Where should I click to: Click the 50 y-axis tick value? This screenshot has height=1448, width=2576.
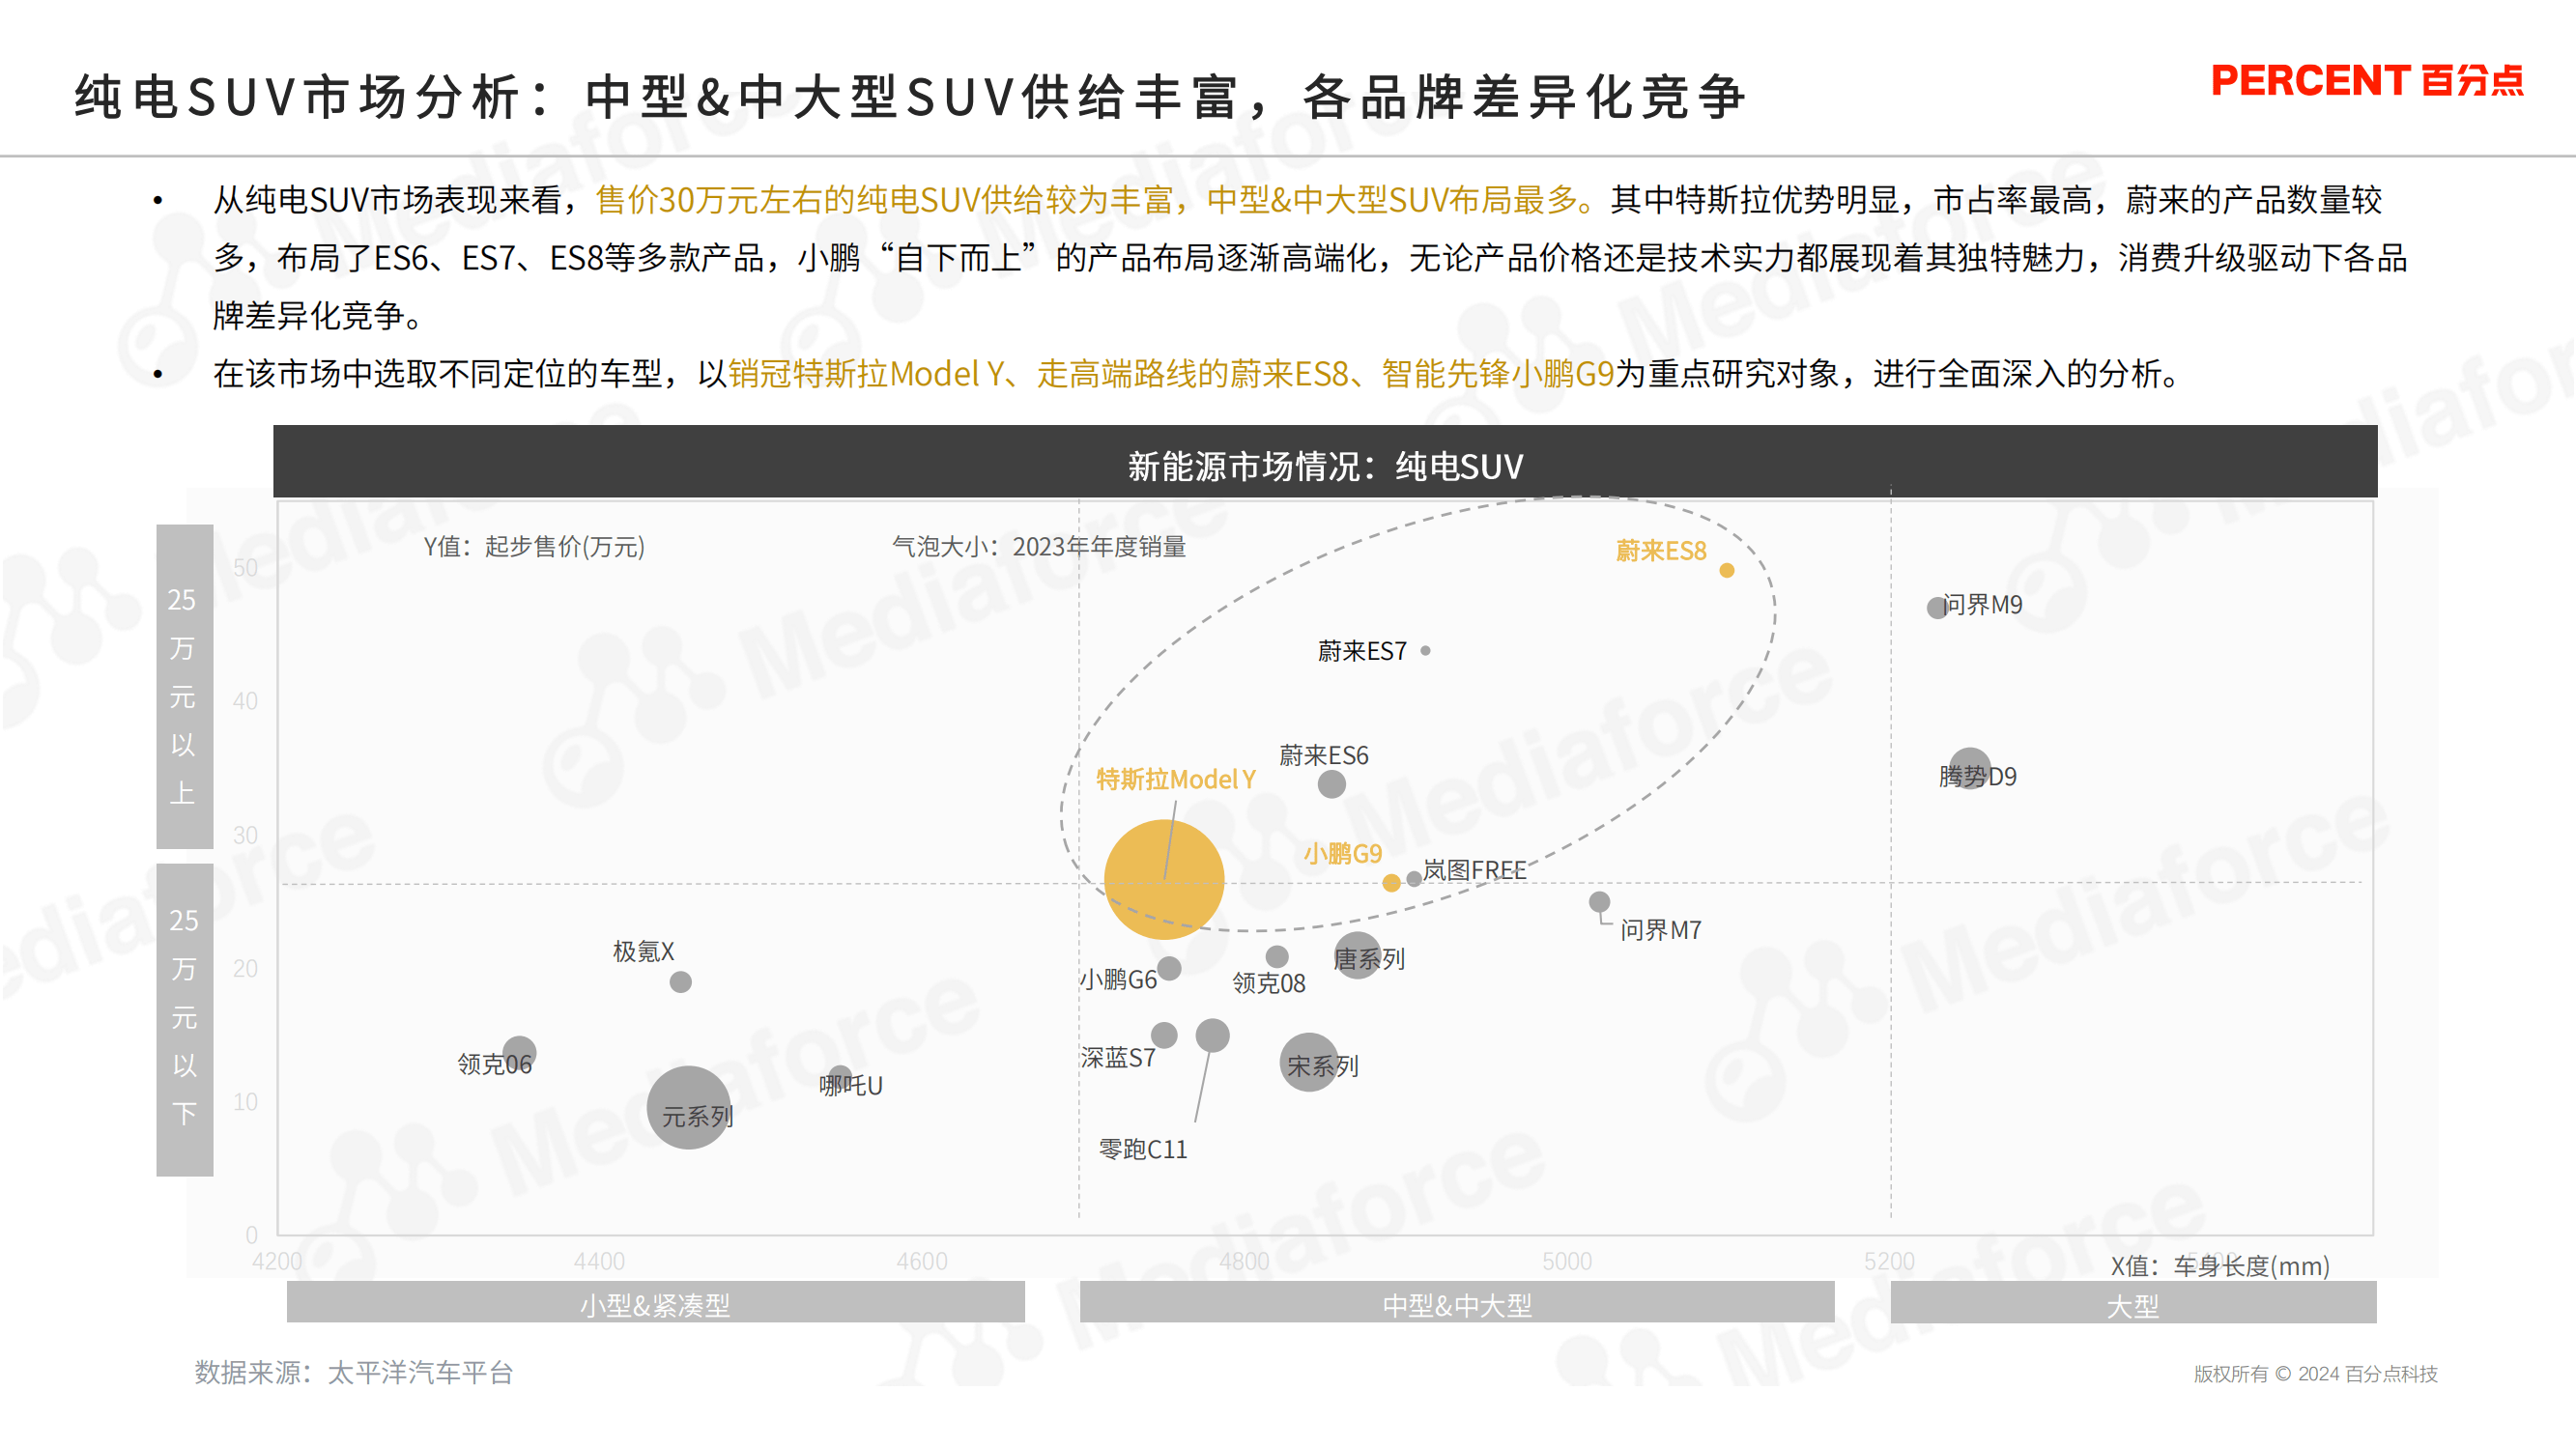coord(245,567)
